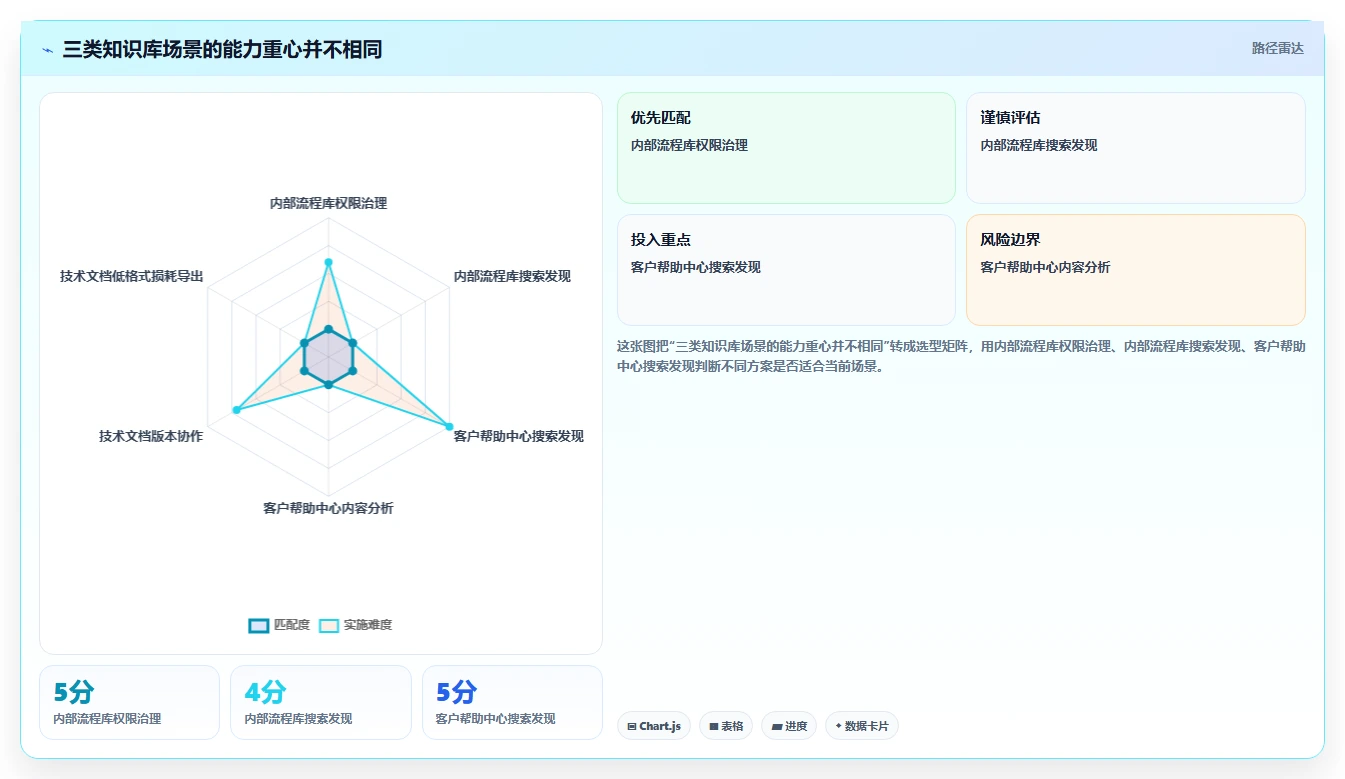Click the Chart.js tag icon
Image resolution: width=1345 pixels, height=779 pixels.
632,727
